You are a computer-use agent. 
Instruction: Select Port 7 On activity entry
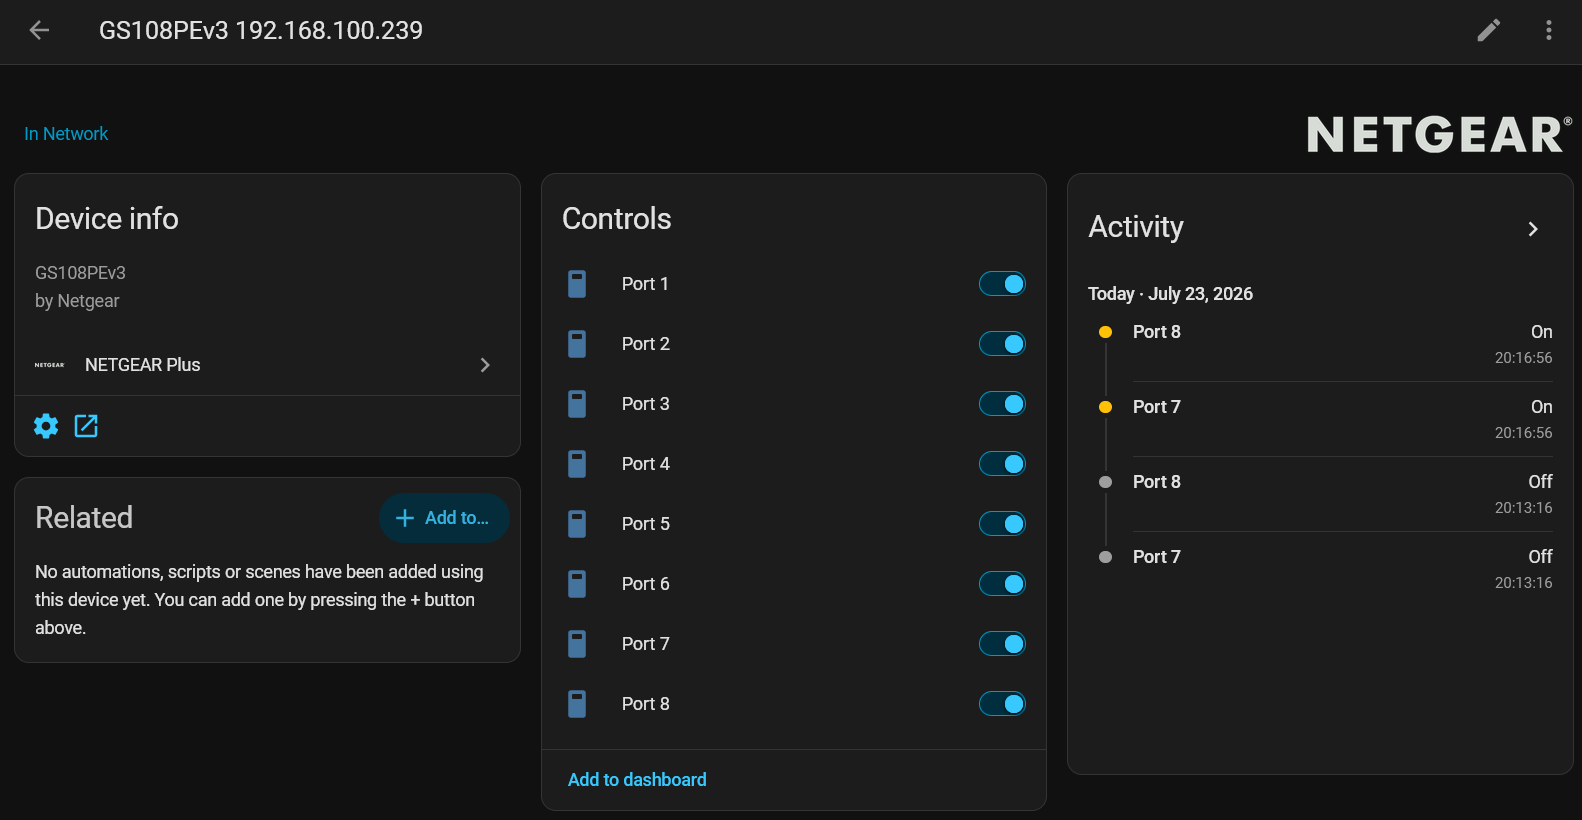(x=1320, y=419)
